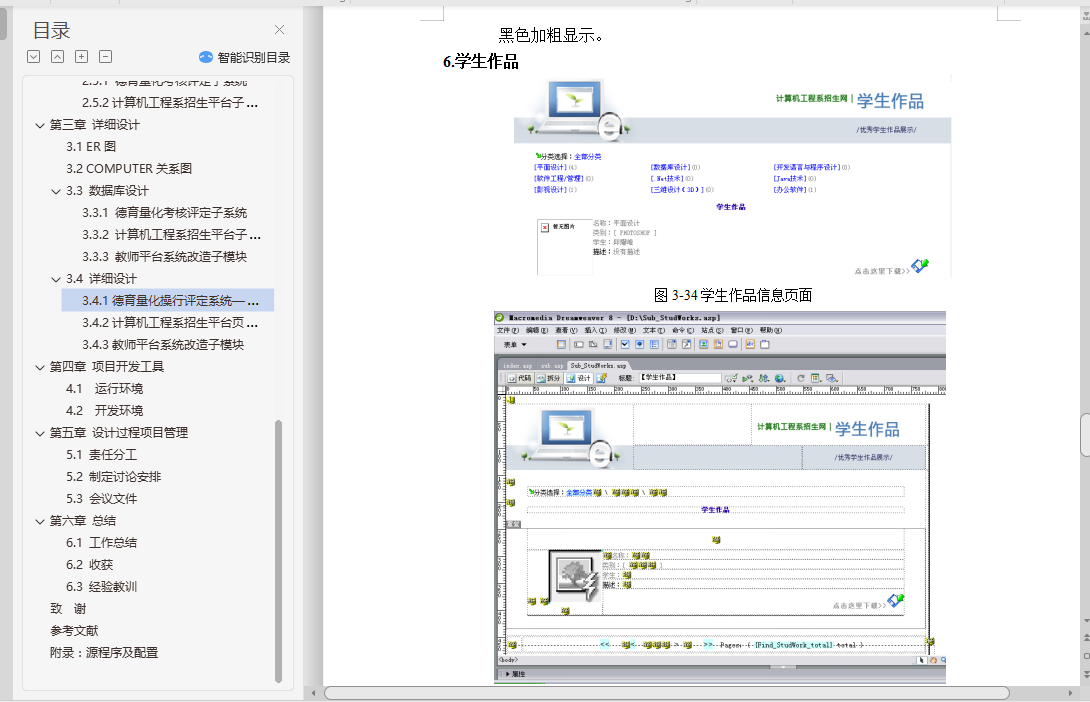This screenshot has width=1090, height=702.
Task: Click 3.3 数据库设计 section title
Action: [x=107, y=191]
